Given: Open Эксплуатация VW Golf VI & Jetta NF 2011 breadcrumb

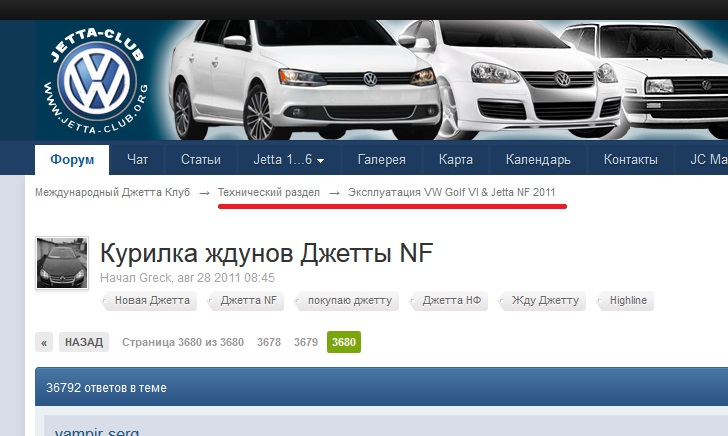Looking at the screenshot, I should (x=451, y=192).
